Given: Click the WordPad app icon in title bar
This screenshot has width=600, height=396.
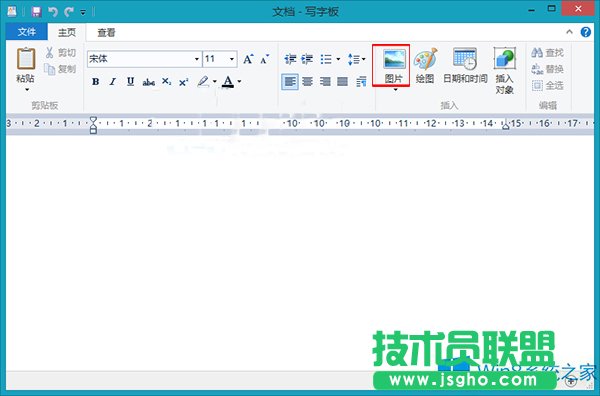Looking at the screenshot, I should click(12, 11).
